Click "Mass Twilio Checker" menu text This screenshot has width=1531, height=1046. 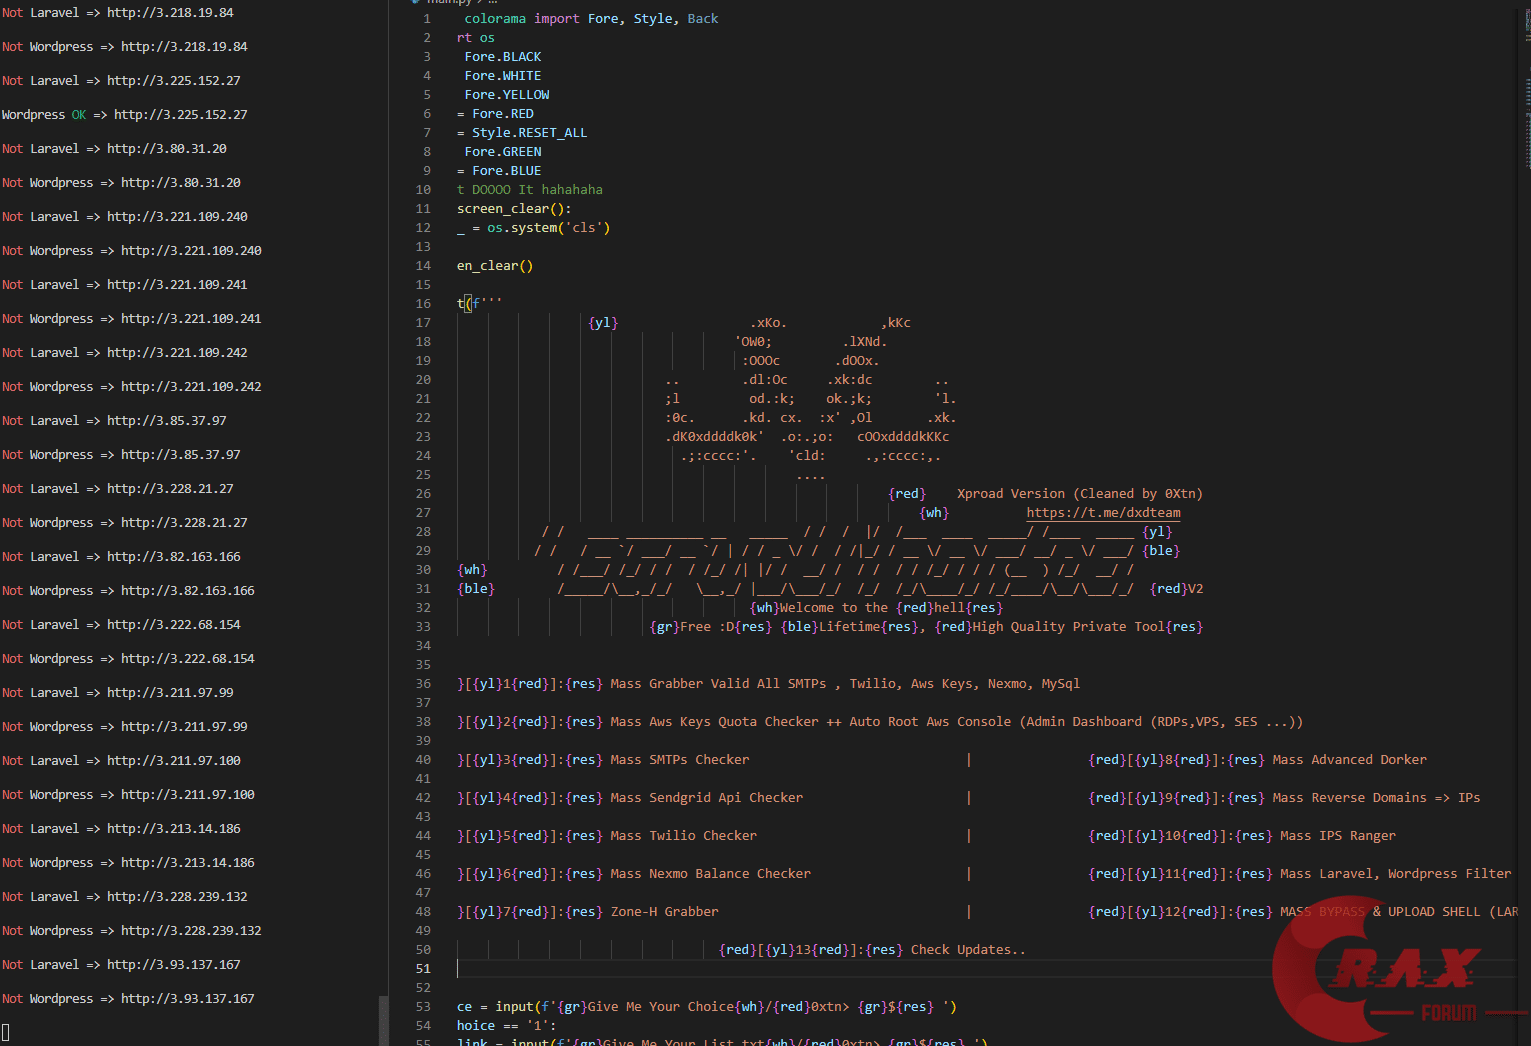tap(684, 836)
